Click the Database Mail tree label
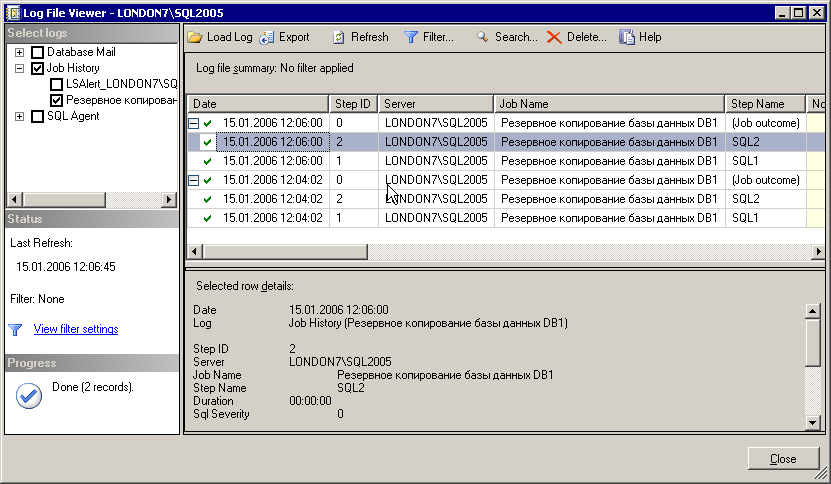 (x=81, y=52)
